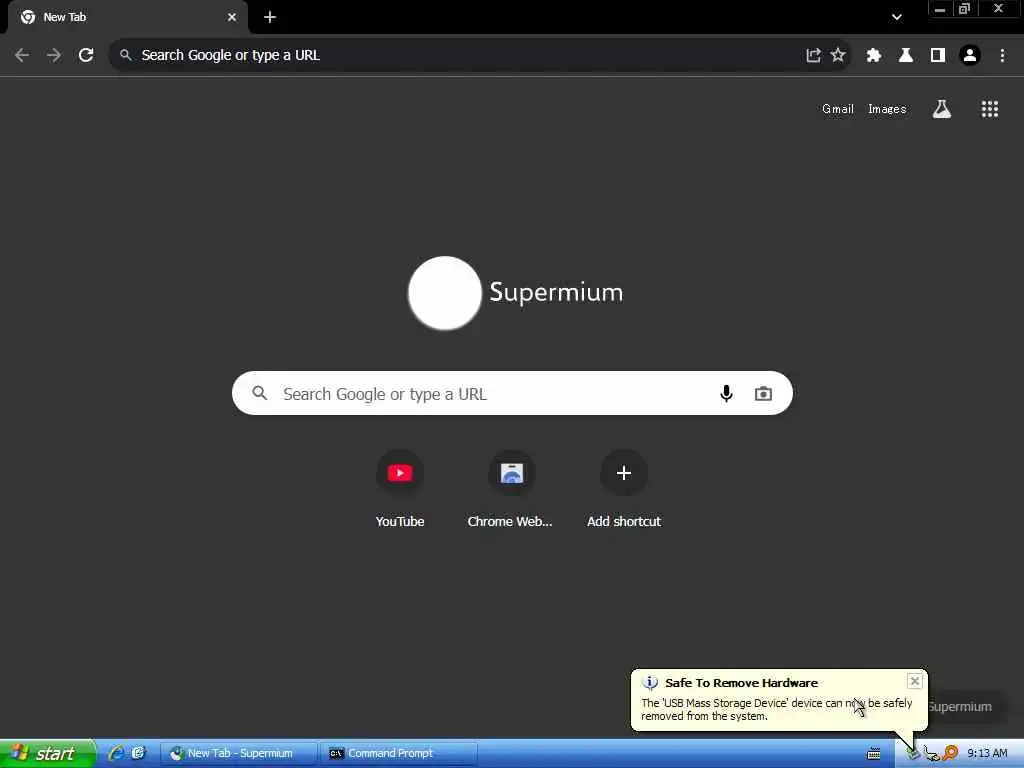This screenshot has height=768, width=1024.
Task: Dismiss the Safe To Remove Hardware balloon
Action: point(914,681)
